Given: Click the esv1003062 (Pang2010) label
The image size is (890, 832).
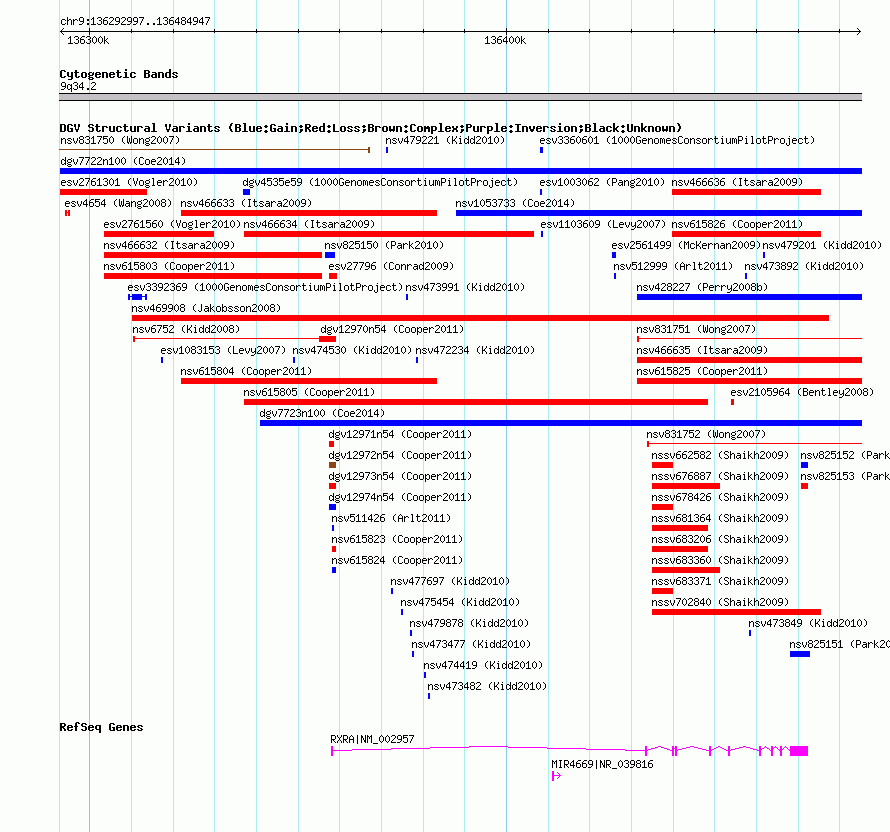Looking at the screenshot, I should coord(602,182).
